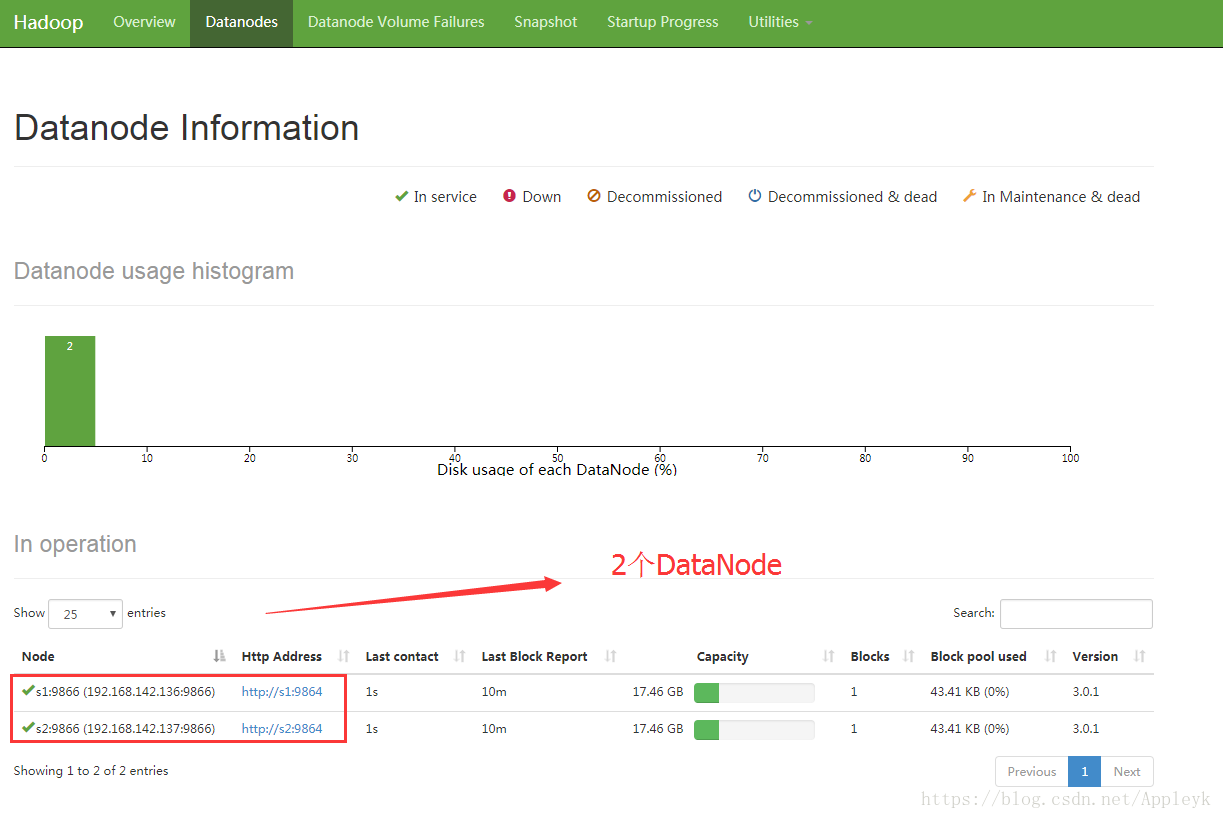Click the 17.46 GB capacity for s2
The width and height of the screenshot is (1223, 819).
tap(658, 729)
